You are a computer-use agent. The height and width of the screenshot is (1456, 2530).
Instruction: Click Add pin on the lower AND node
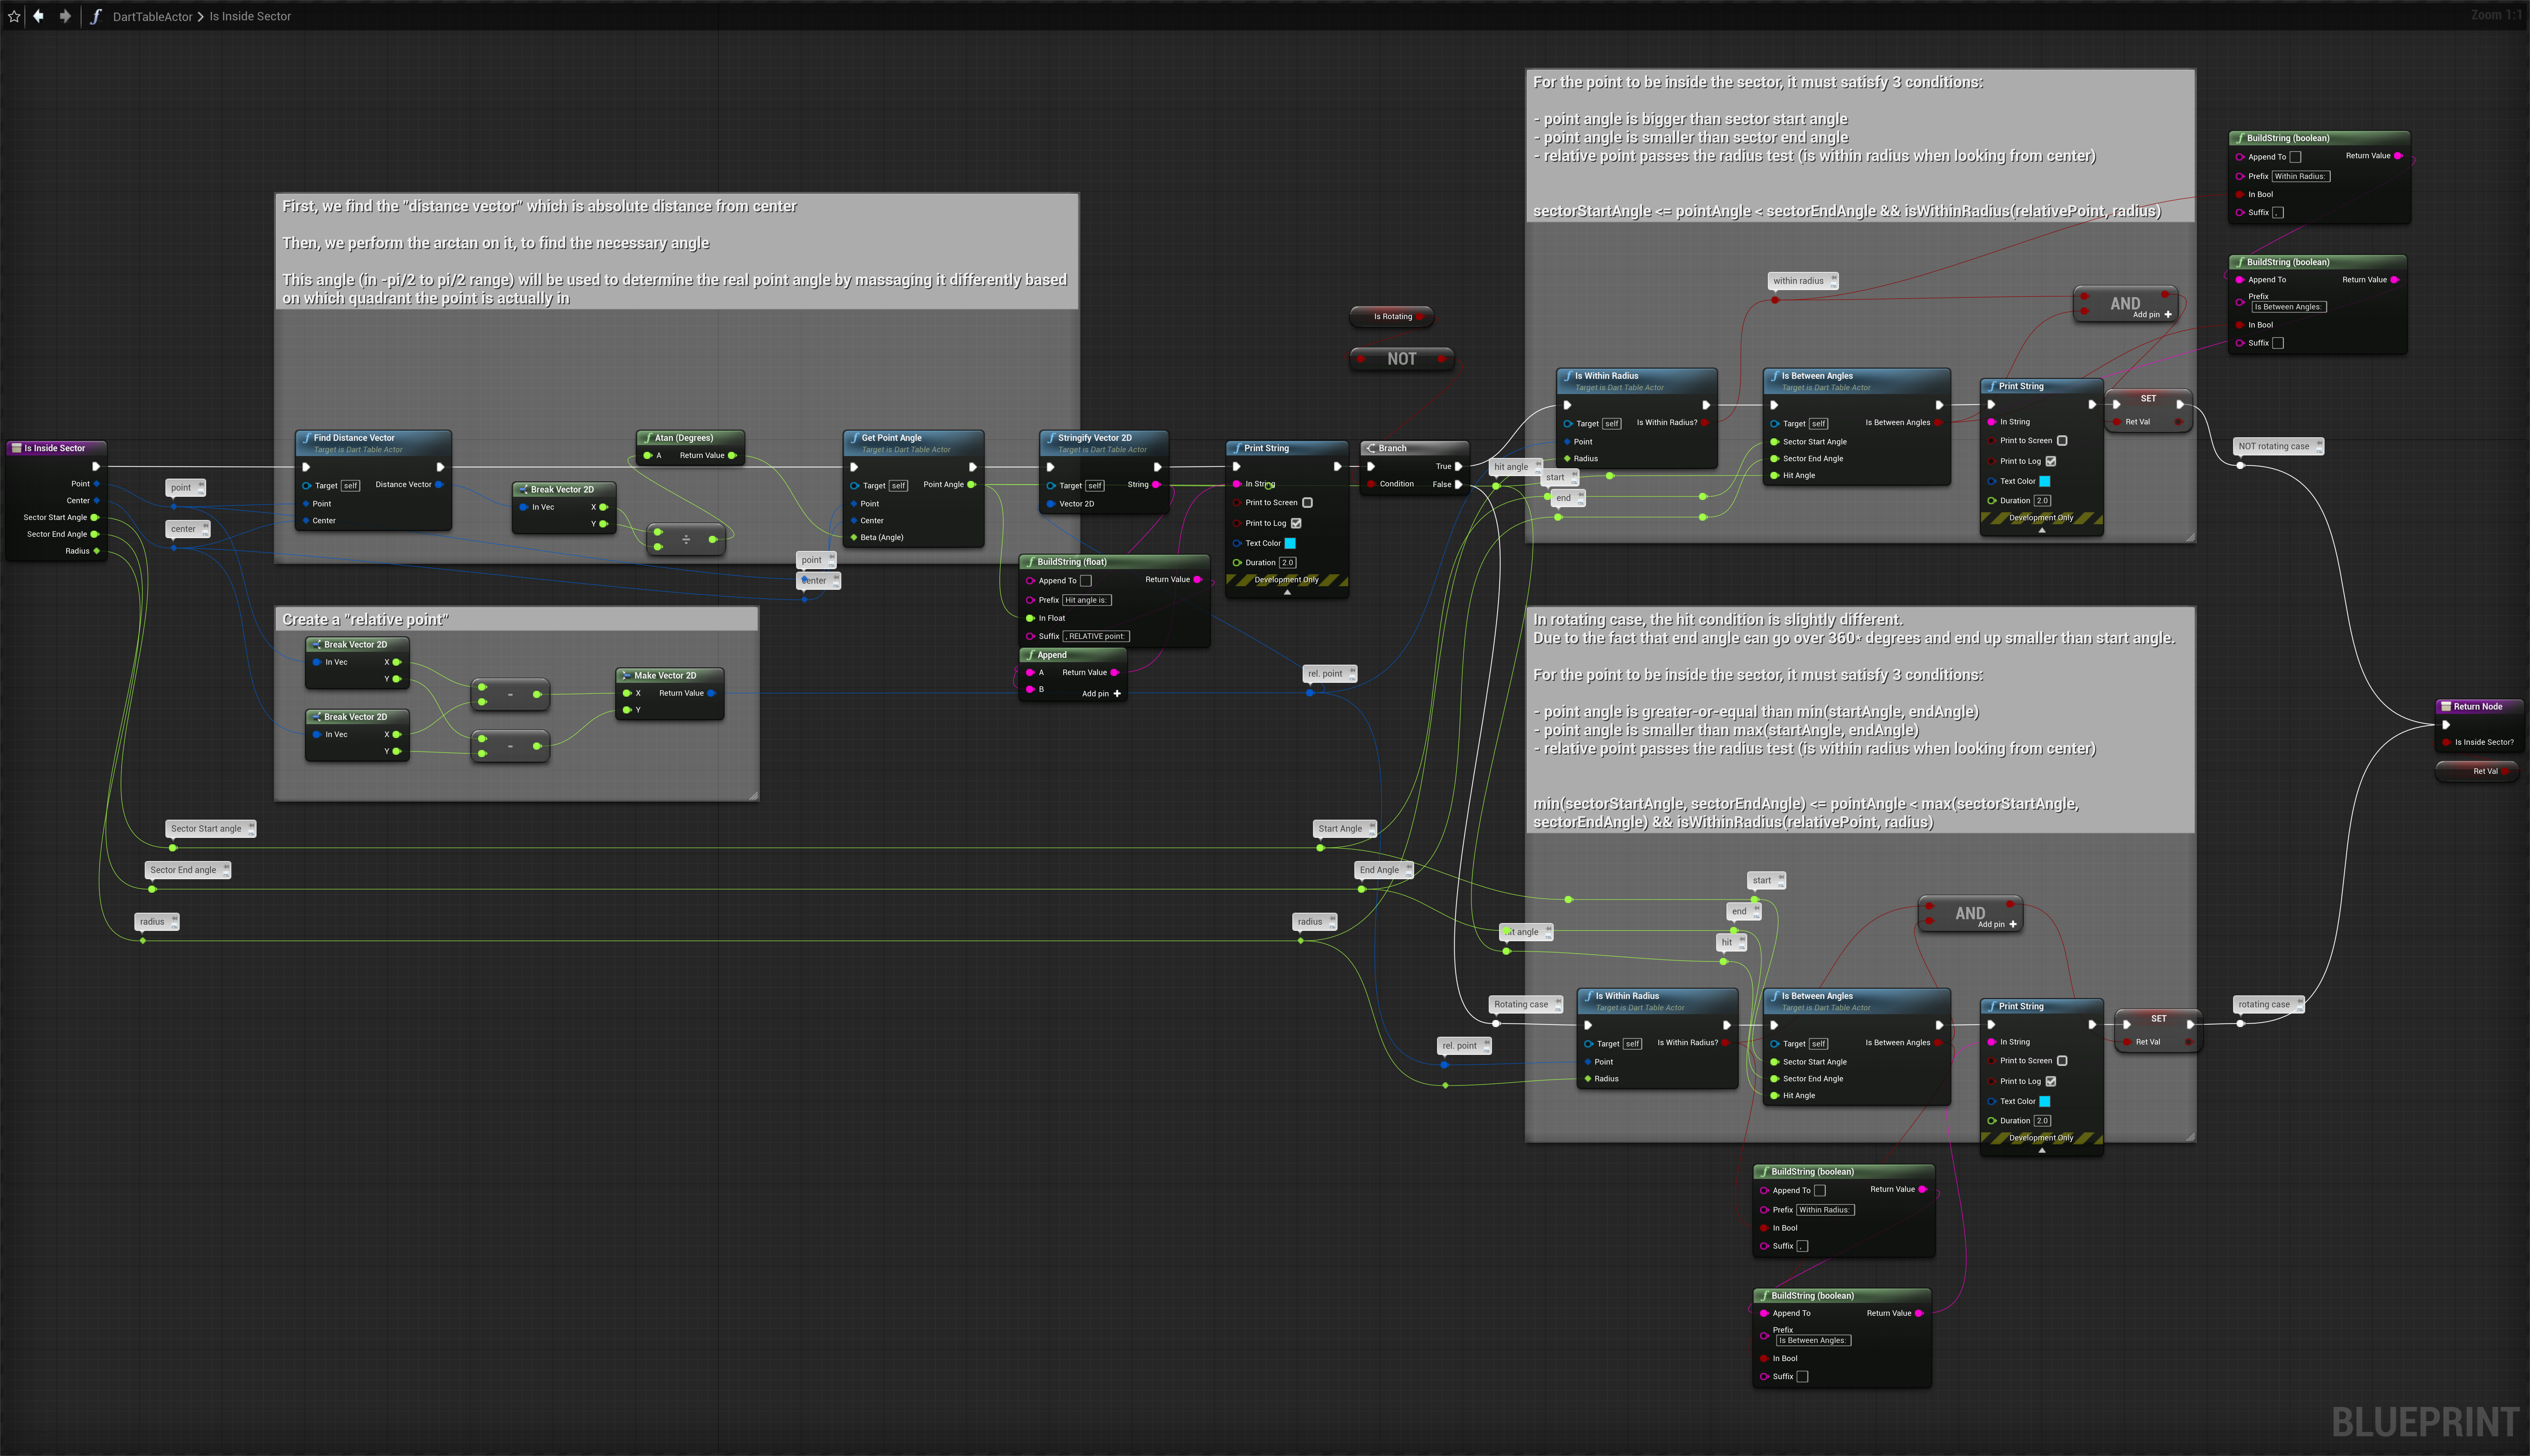point(1997,925)
